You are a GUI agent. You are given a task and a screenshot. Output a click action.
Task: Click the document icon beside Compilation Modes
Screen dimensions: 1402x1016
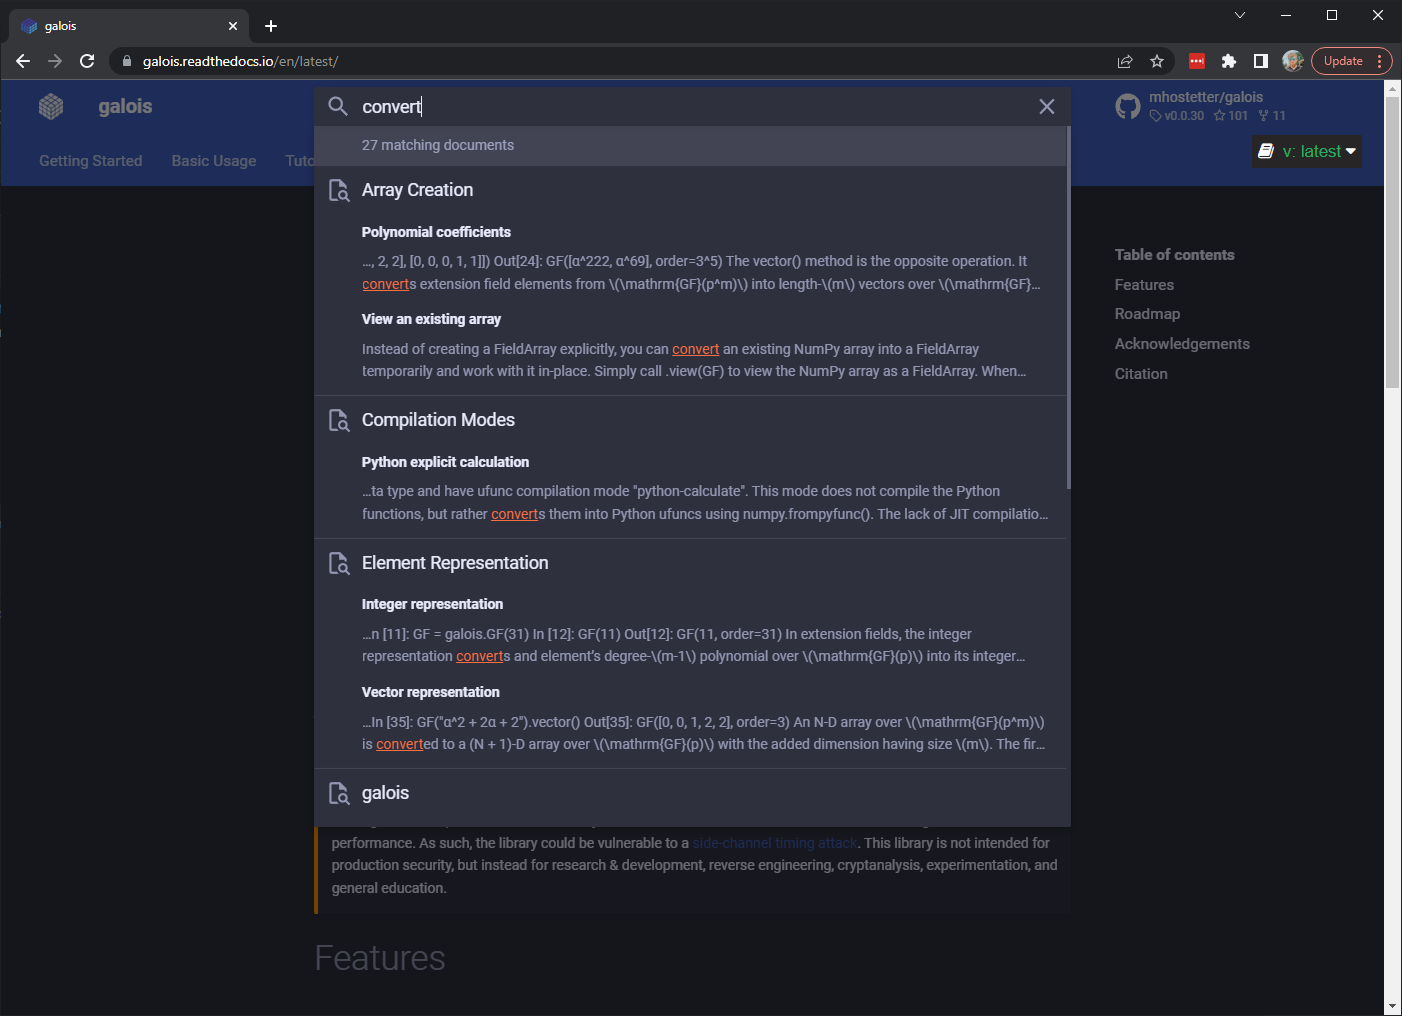[x=339, y=420]
